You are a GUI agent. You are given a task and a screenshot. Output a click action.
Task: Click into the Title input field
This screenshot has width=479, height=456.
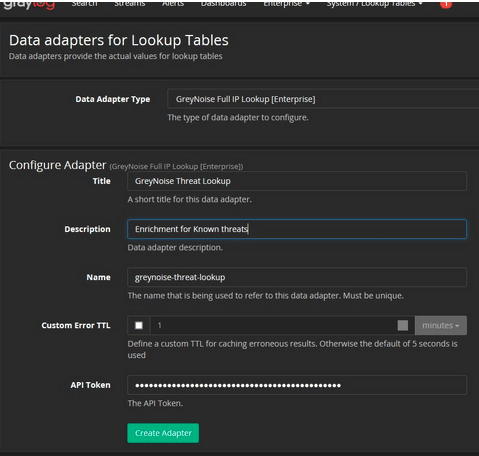pos(297,181)
